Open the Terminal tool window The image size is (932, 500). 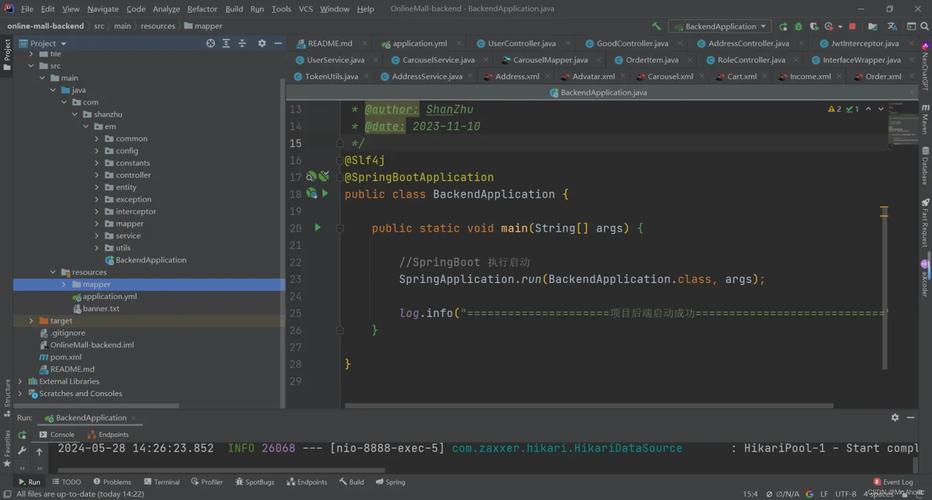tap(162, 482)
